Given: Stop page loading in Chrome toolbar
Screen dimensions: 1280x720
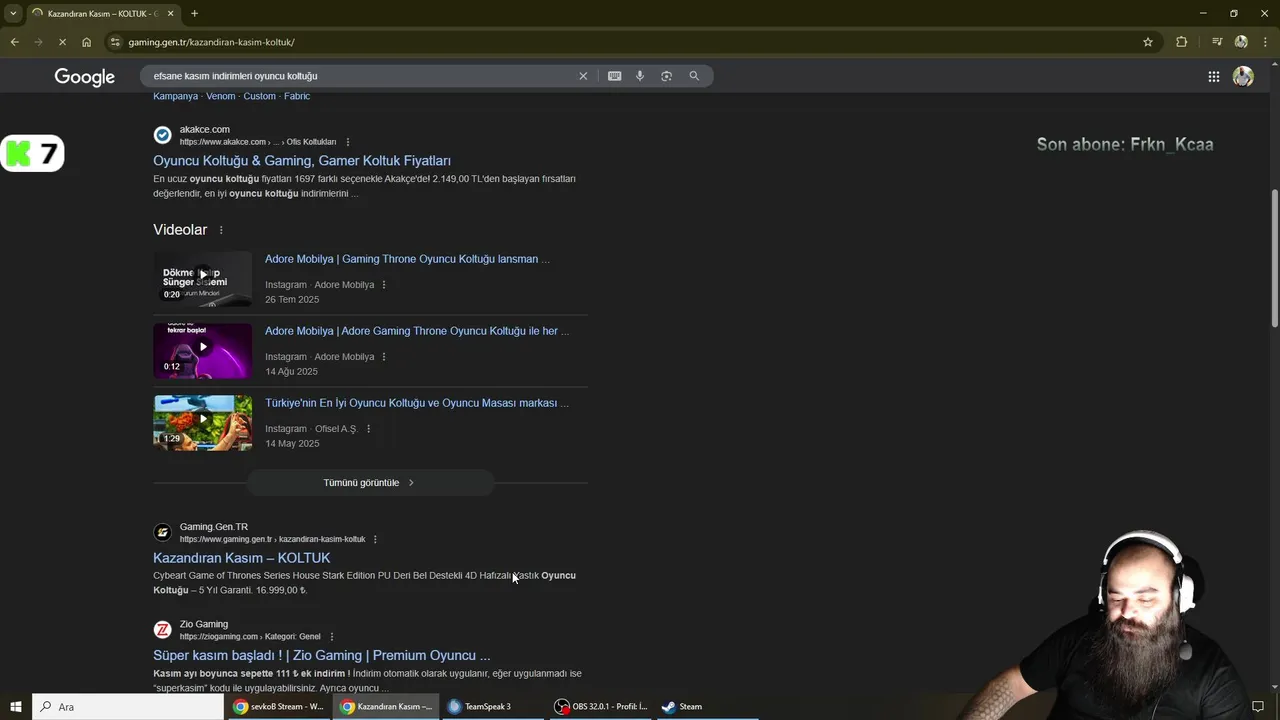Looking at the screenshot, I should (x=61, y=42).
